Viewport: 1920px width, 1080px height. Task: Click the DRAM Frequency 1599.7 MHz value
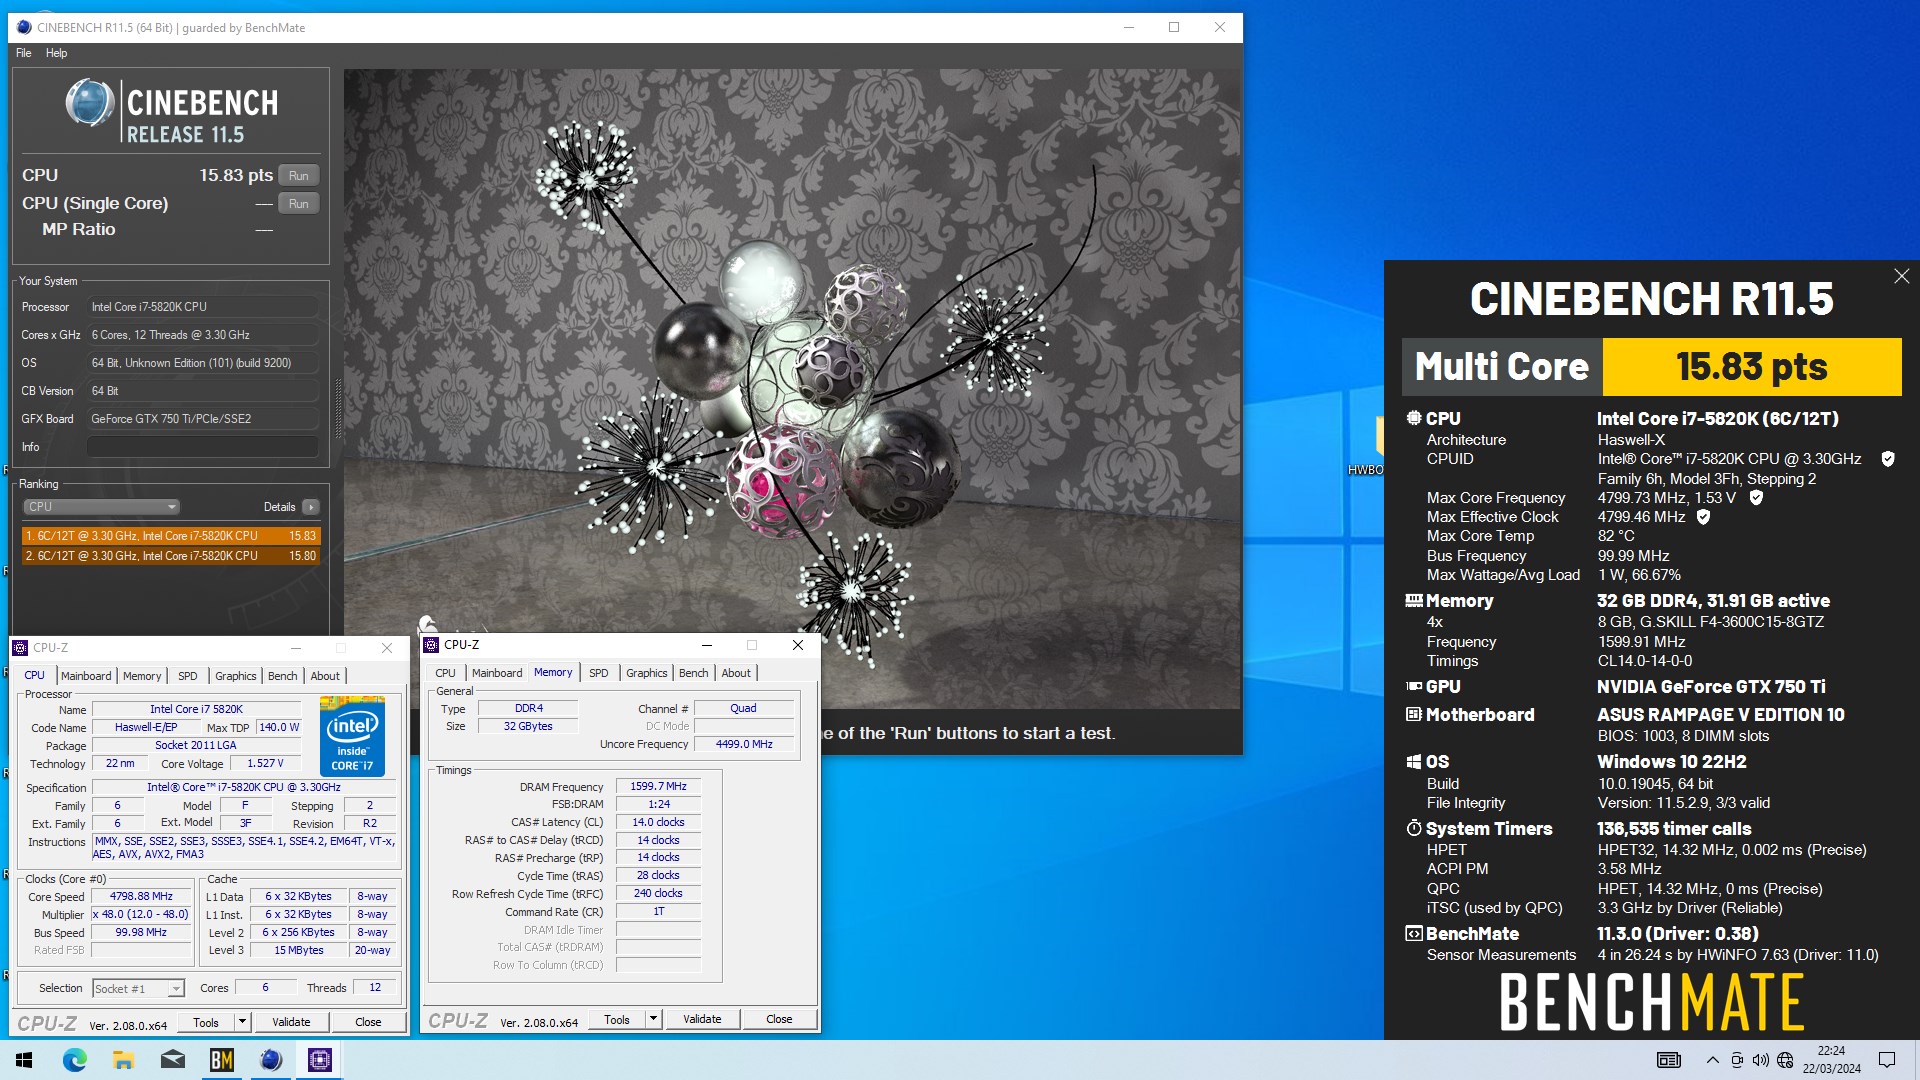tap(658, 786)
